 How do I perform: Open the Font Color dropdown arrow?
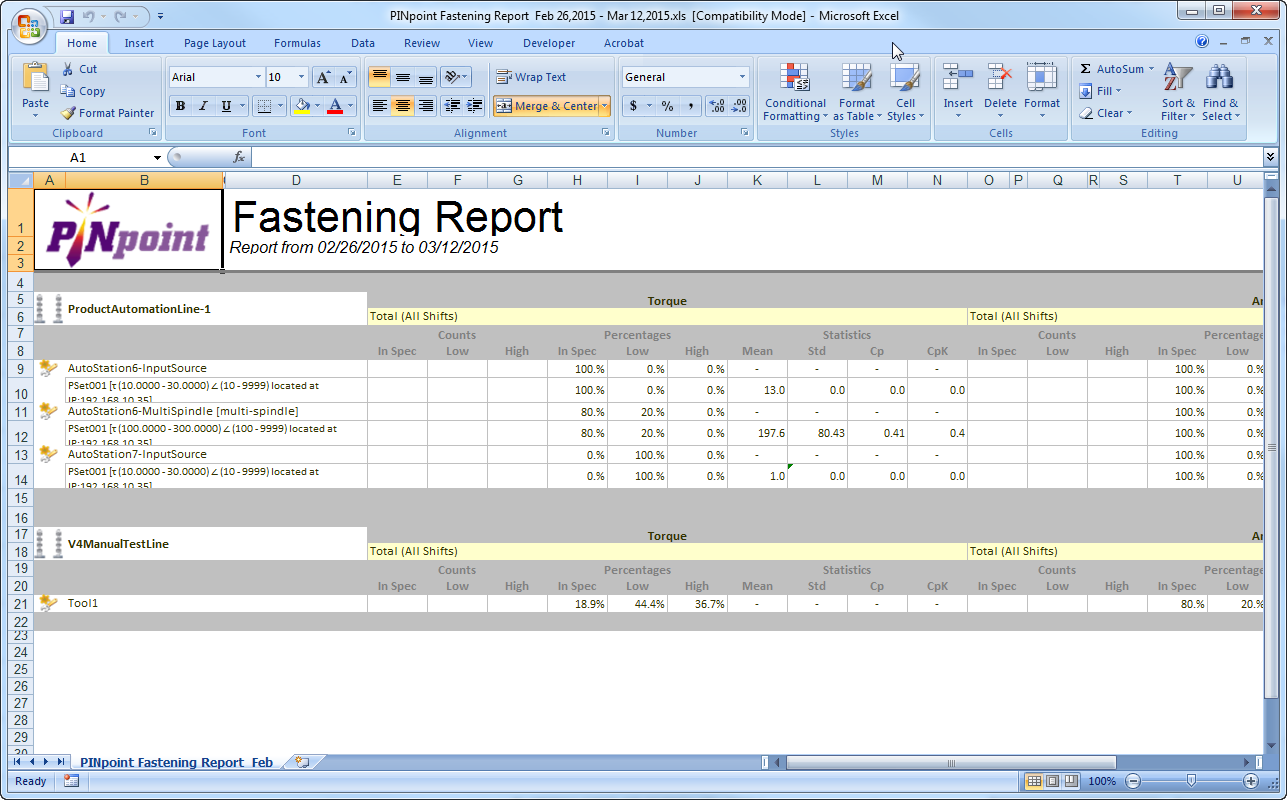[351, 106]
